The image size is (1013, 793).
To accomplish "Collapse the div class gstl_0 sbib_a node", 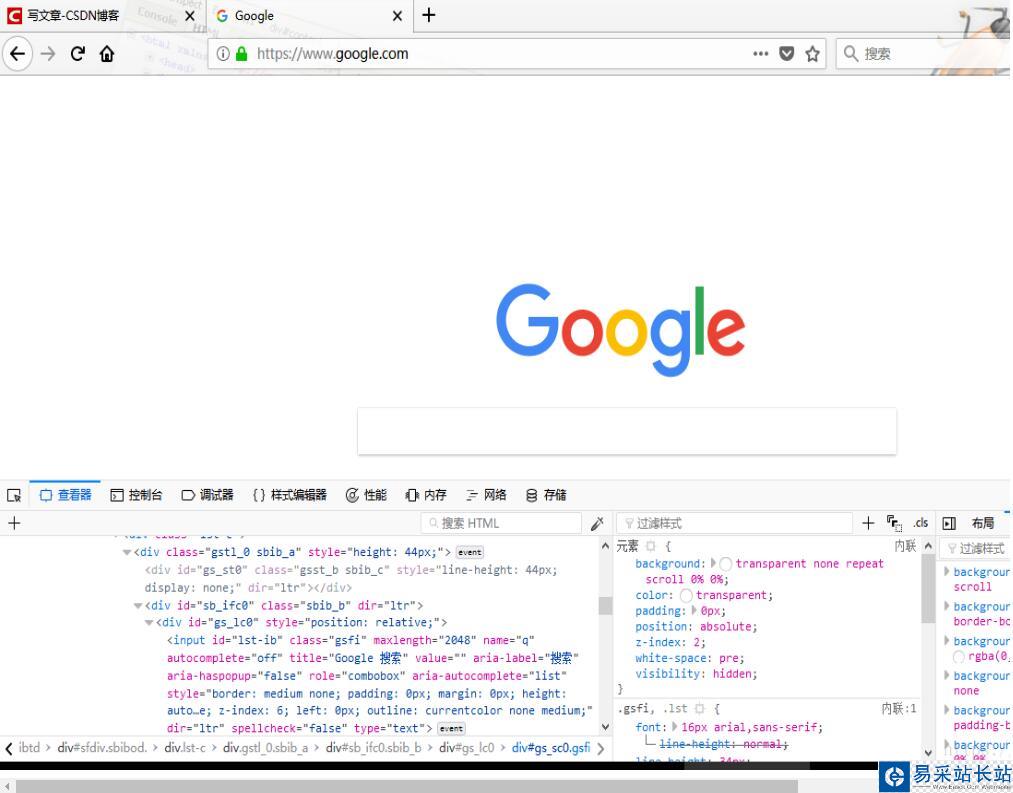I will [x=127, y=553].
